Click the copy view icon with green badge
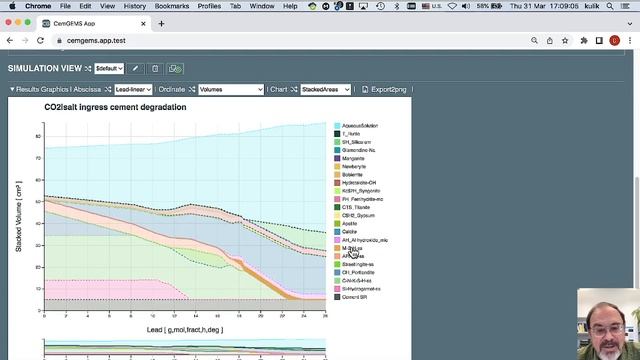The width and height of the screenshot is (640, 360). coord(175,69)
